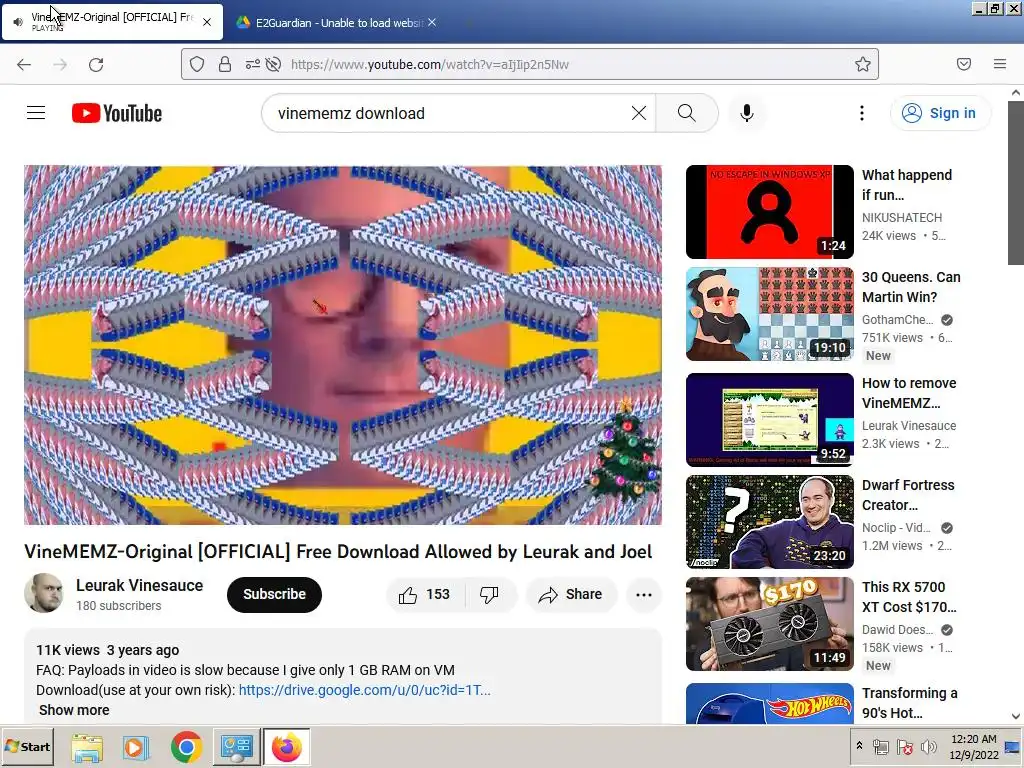1024x768 pixels.
Task: Show hidden tray icons arrow
Action: 859,746
